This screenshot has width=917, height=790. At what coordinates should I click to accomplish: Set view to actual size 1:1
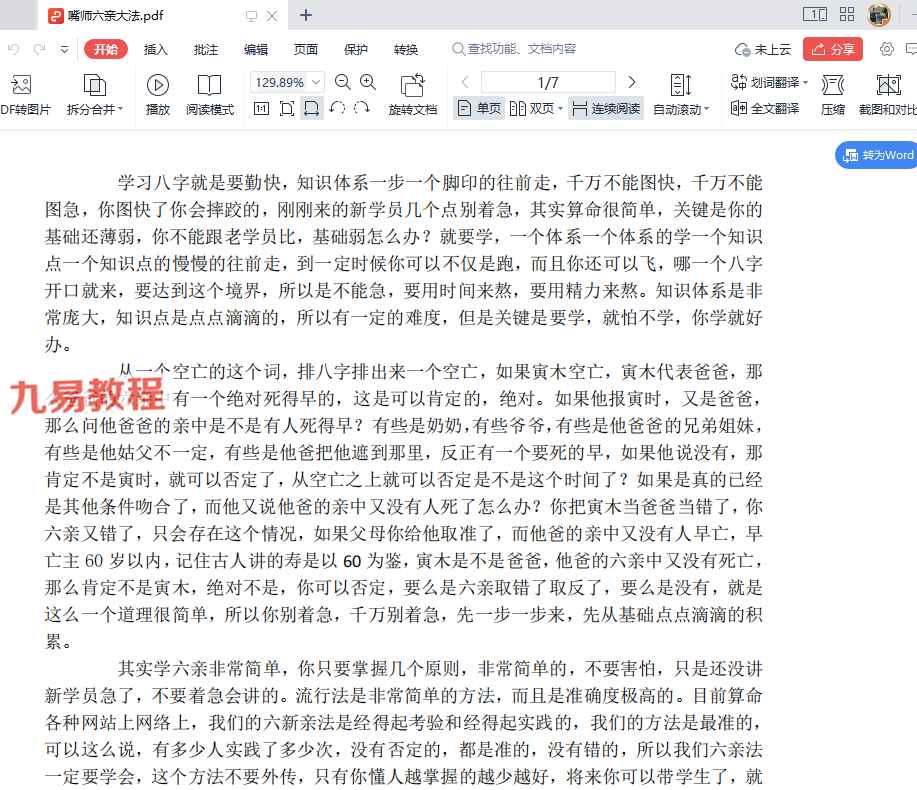(261, 108)
